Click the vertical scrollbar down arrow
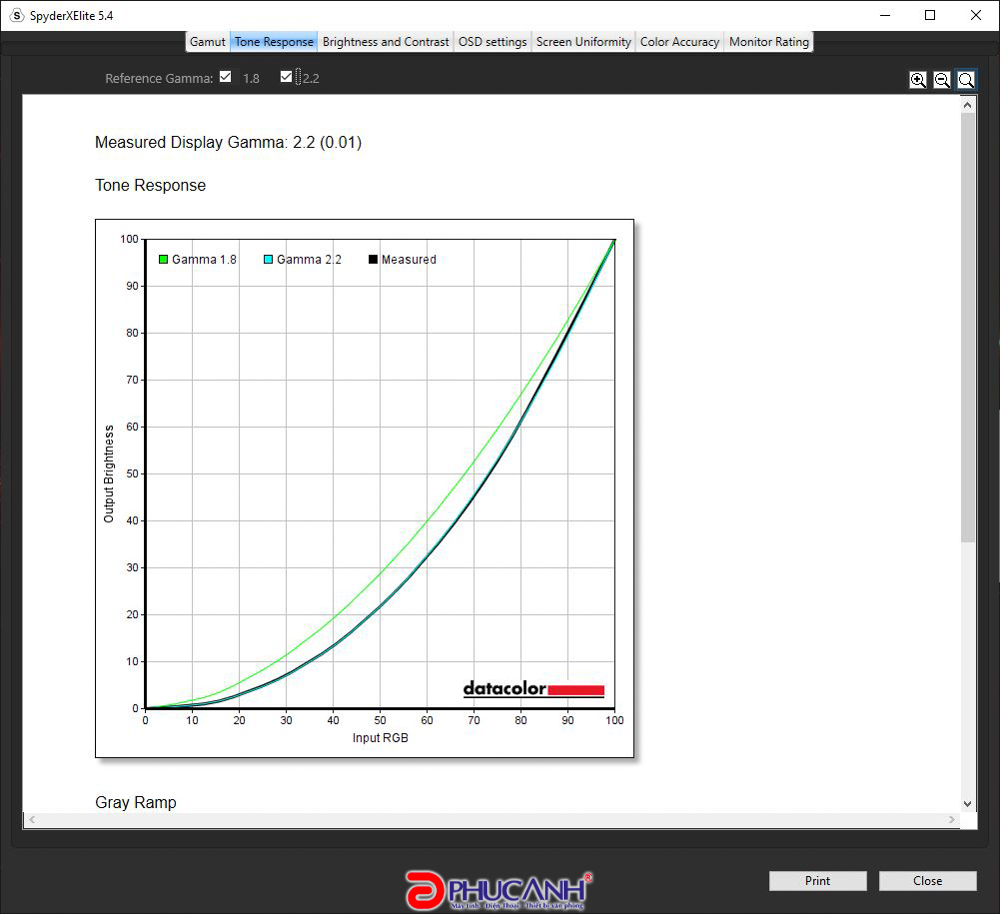This screenshot has width=1000, height=914. point(967,803)
